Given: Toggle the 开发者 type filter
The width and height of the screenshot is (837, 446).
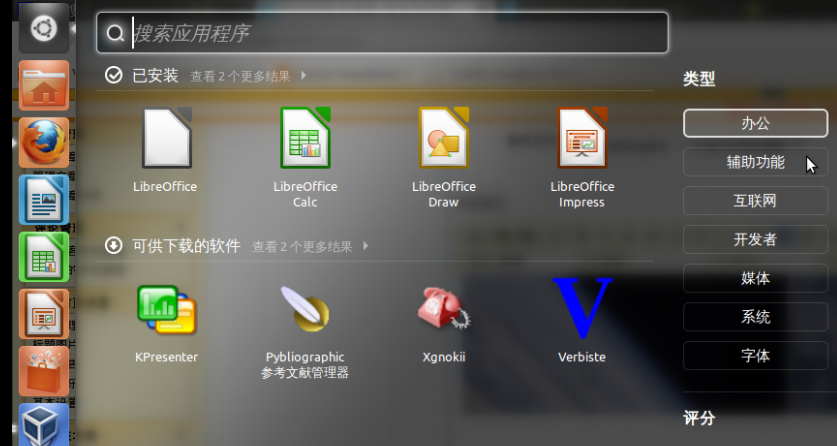Looking at the screenshot, I should pyautogui.click(x=755, y=240).
